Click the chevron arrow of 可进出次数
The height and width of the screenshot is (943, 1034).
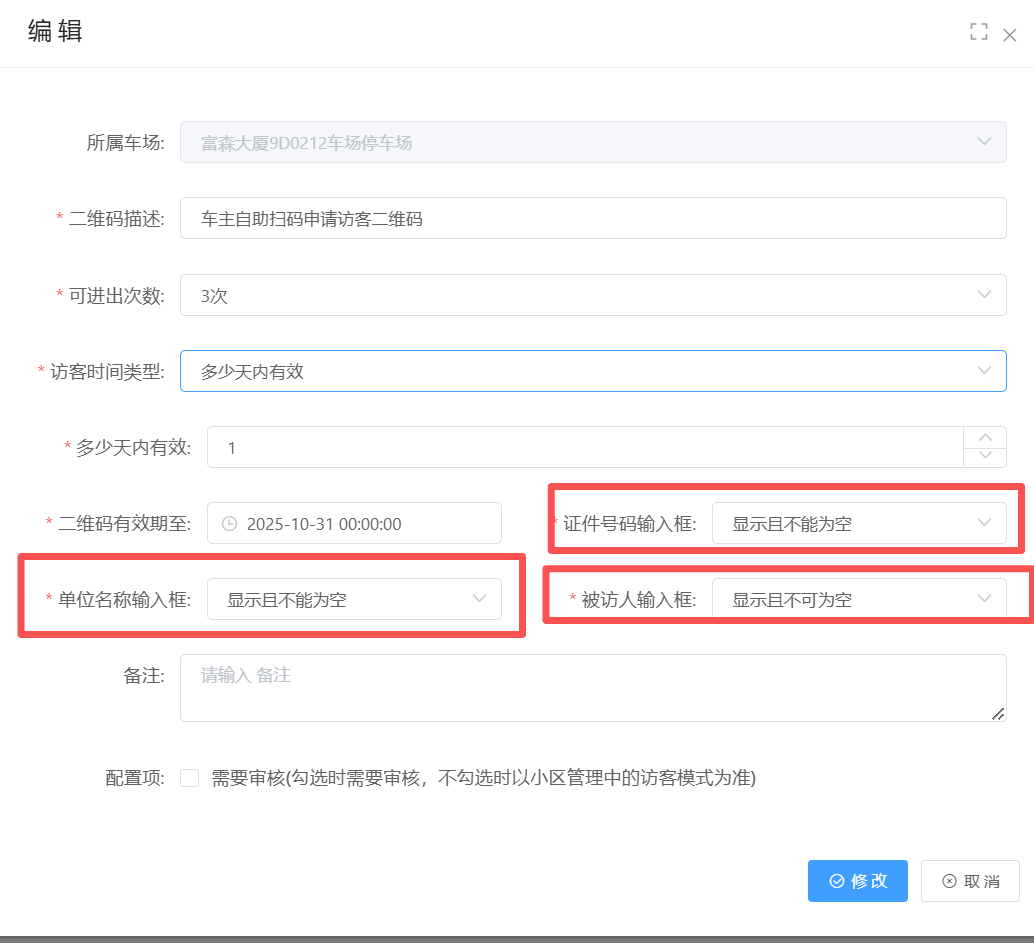point(984,294)
